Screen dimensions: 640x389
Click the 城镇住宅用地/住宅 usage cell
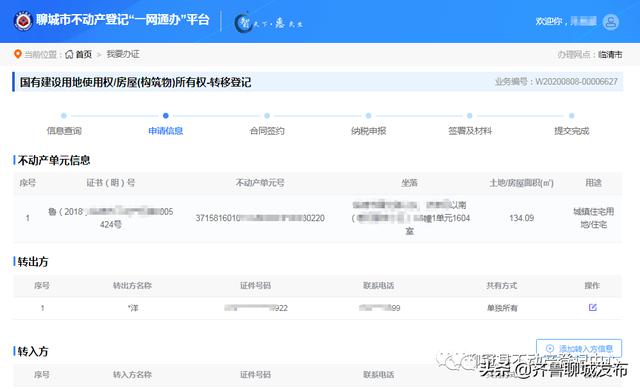[x=593, y=218]
